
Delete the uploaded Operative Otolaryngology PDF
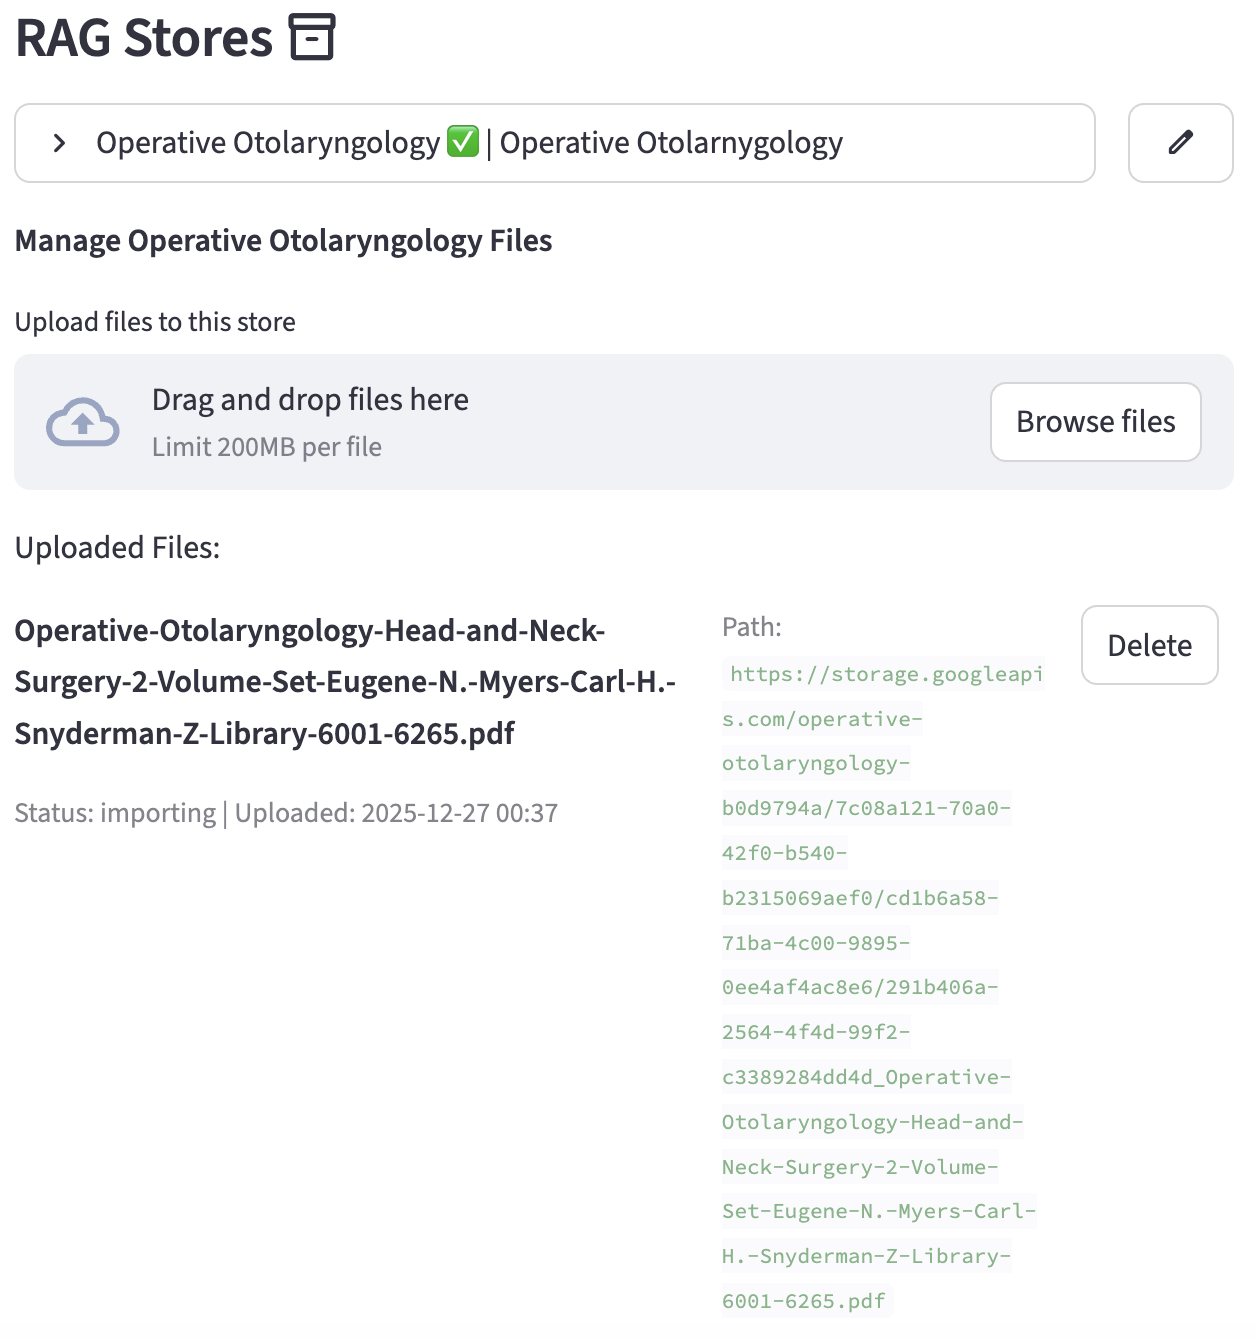click(1149, 645)
